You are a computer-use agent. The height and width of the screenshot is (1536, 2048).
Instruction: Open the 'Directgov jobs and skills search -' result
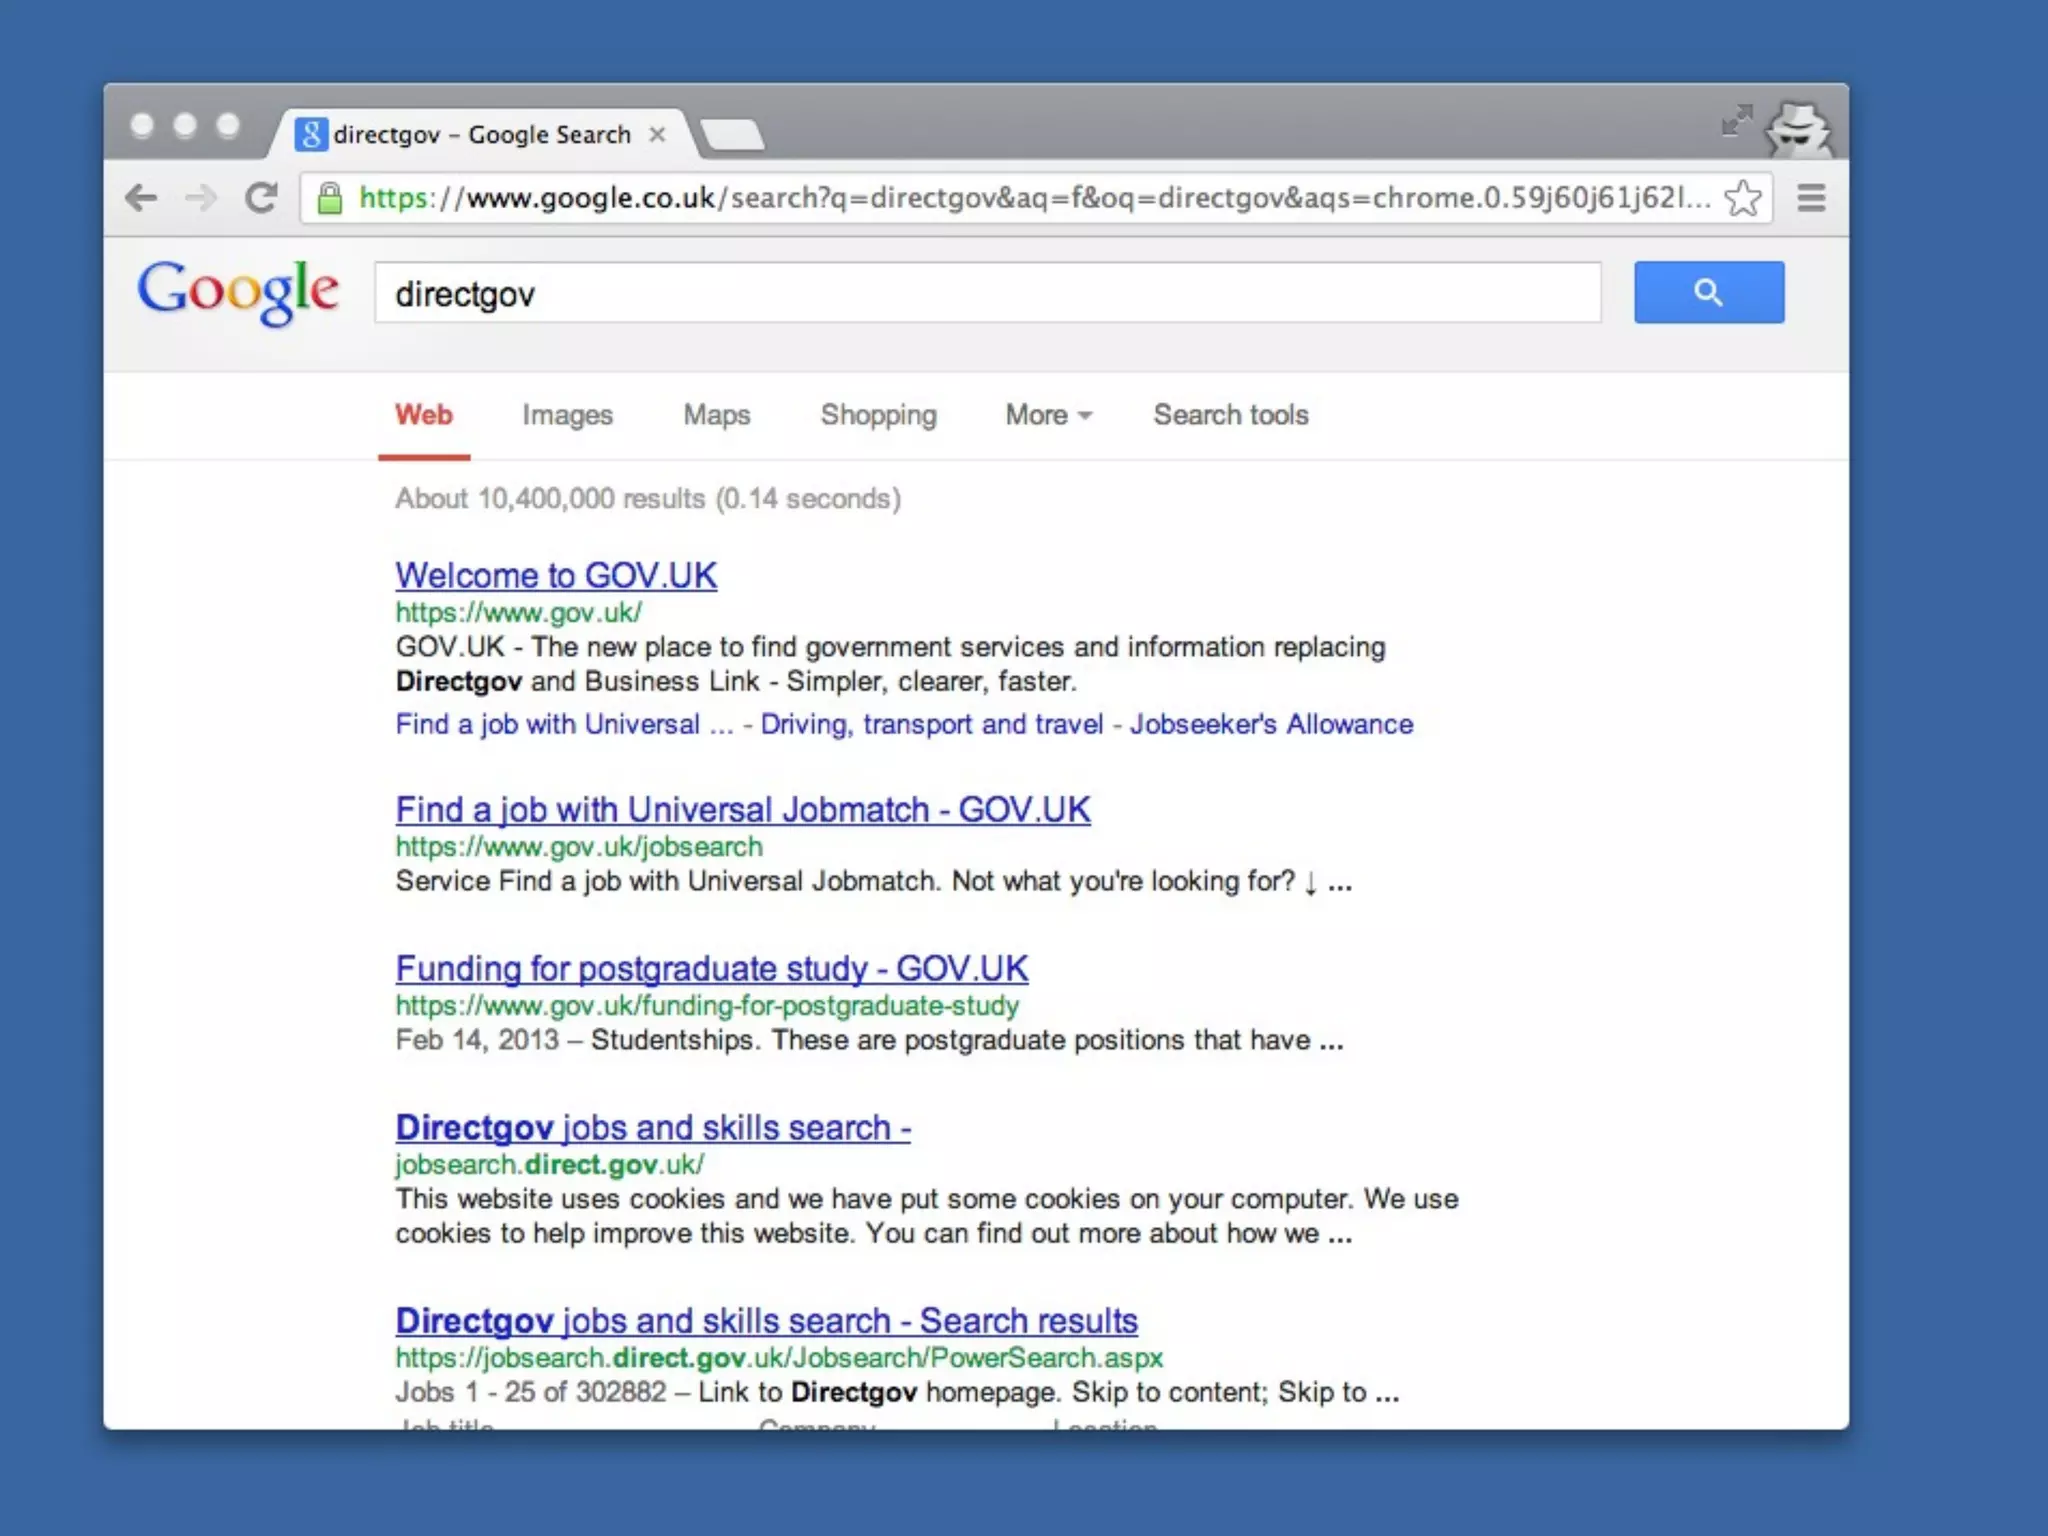click(653, 1127)
